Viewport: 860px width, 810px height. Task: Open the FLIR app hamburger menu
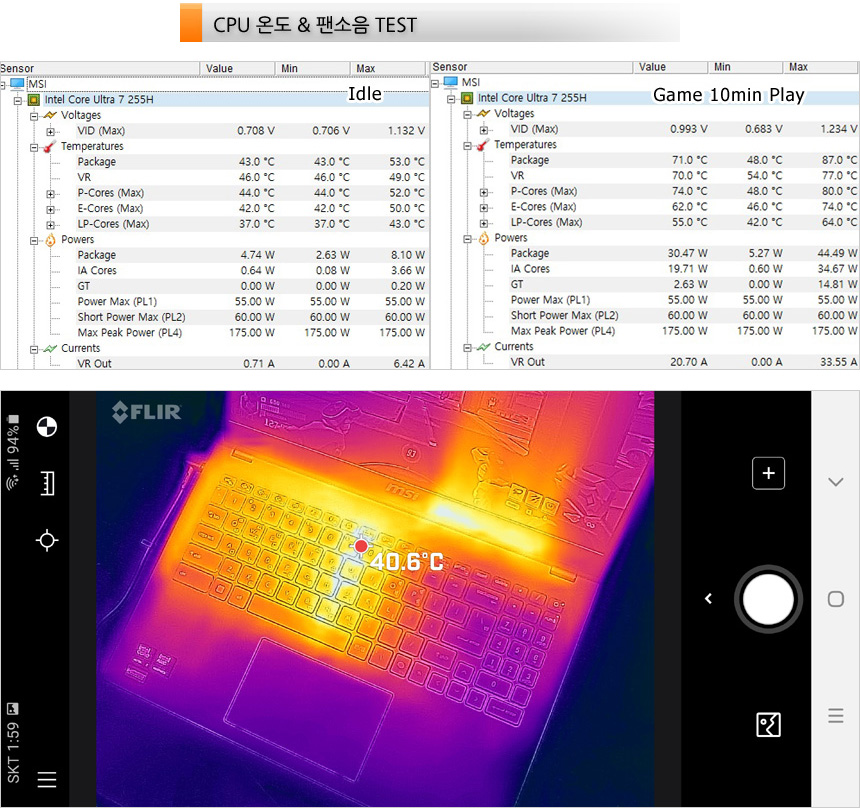click(x=46, y=780)
